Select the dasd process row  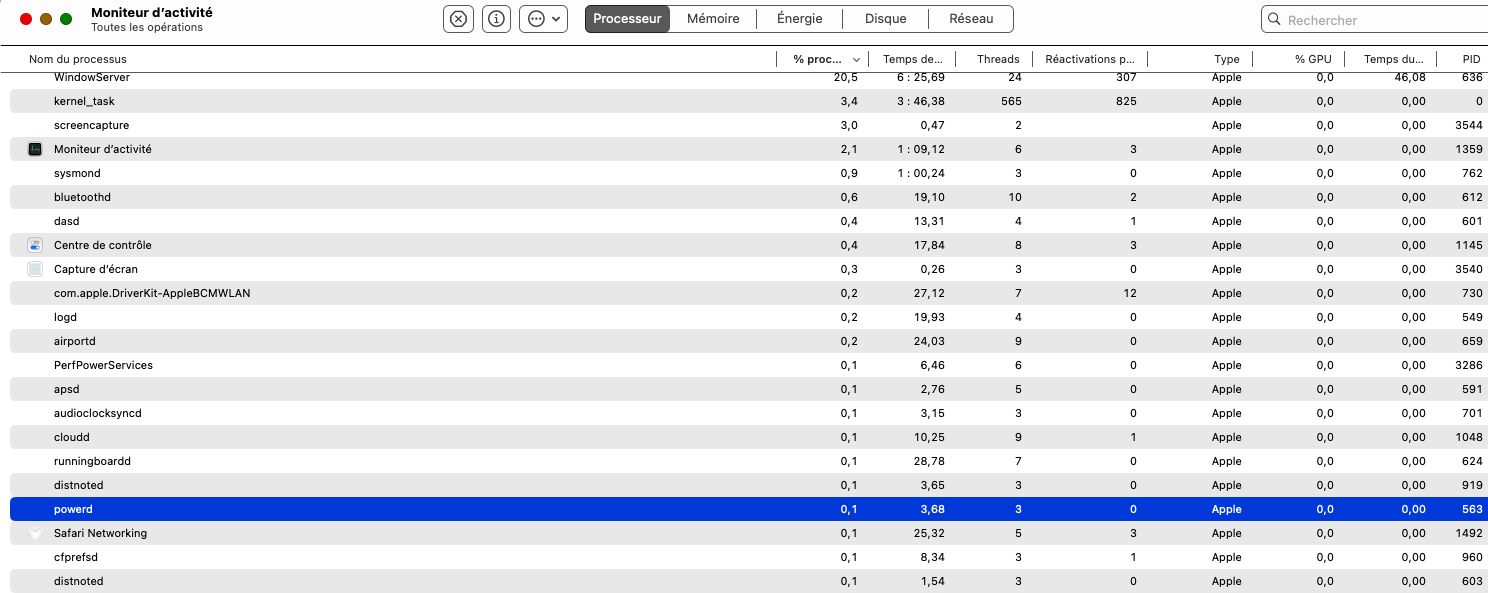[x=748, y=221]
